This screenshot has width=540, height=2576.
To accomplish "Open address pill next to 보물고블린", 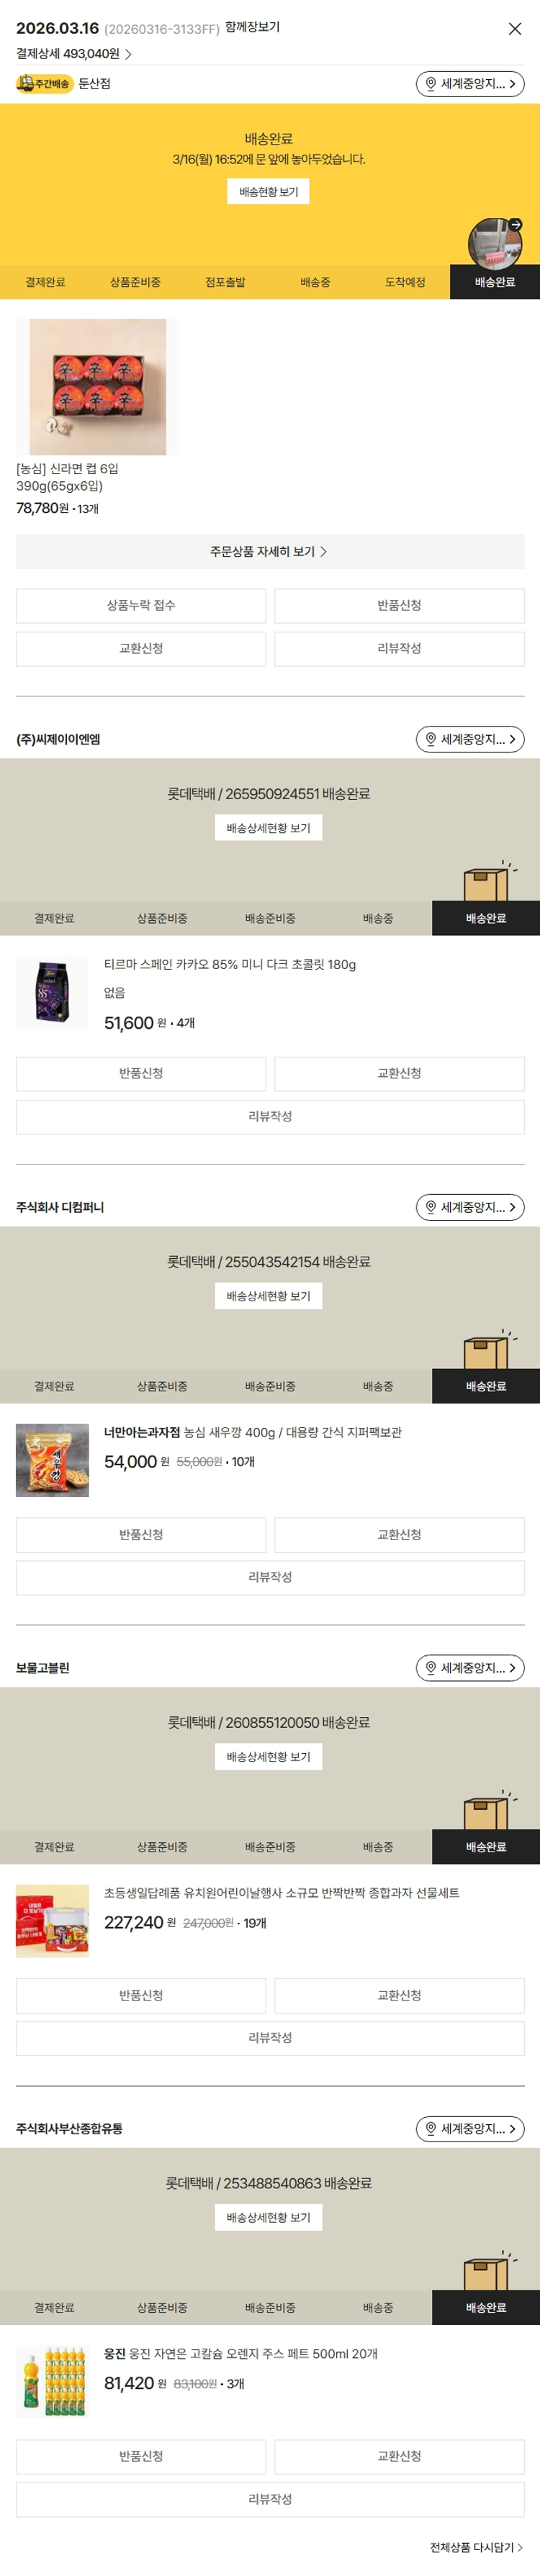I will pyautogui.click(x=470, y=1668).
